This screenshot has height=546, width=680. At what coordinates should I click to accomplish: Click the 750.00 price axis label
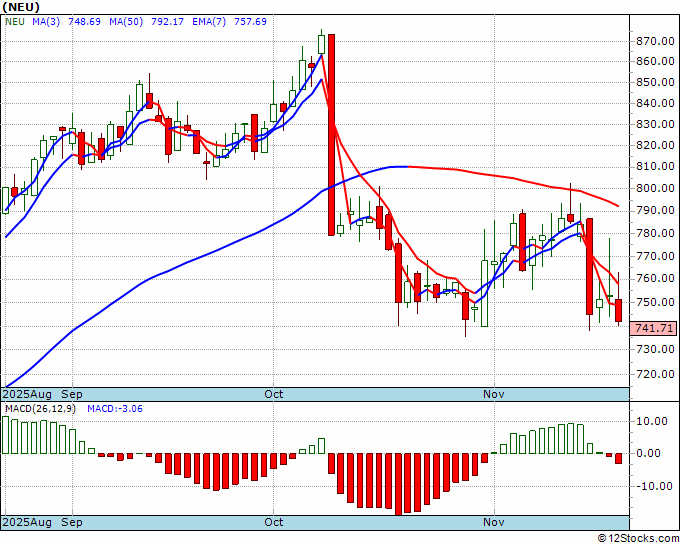pos(655,302)
